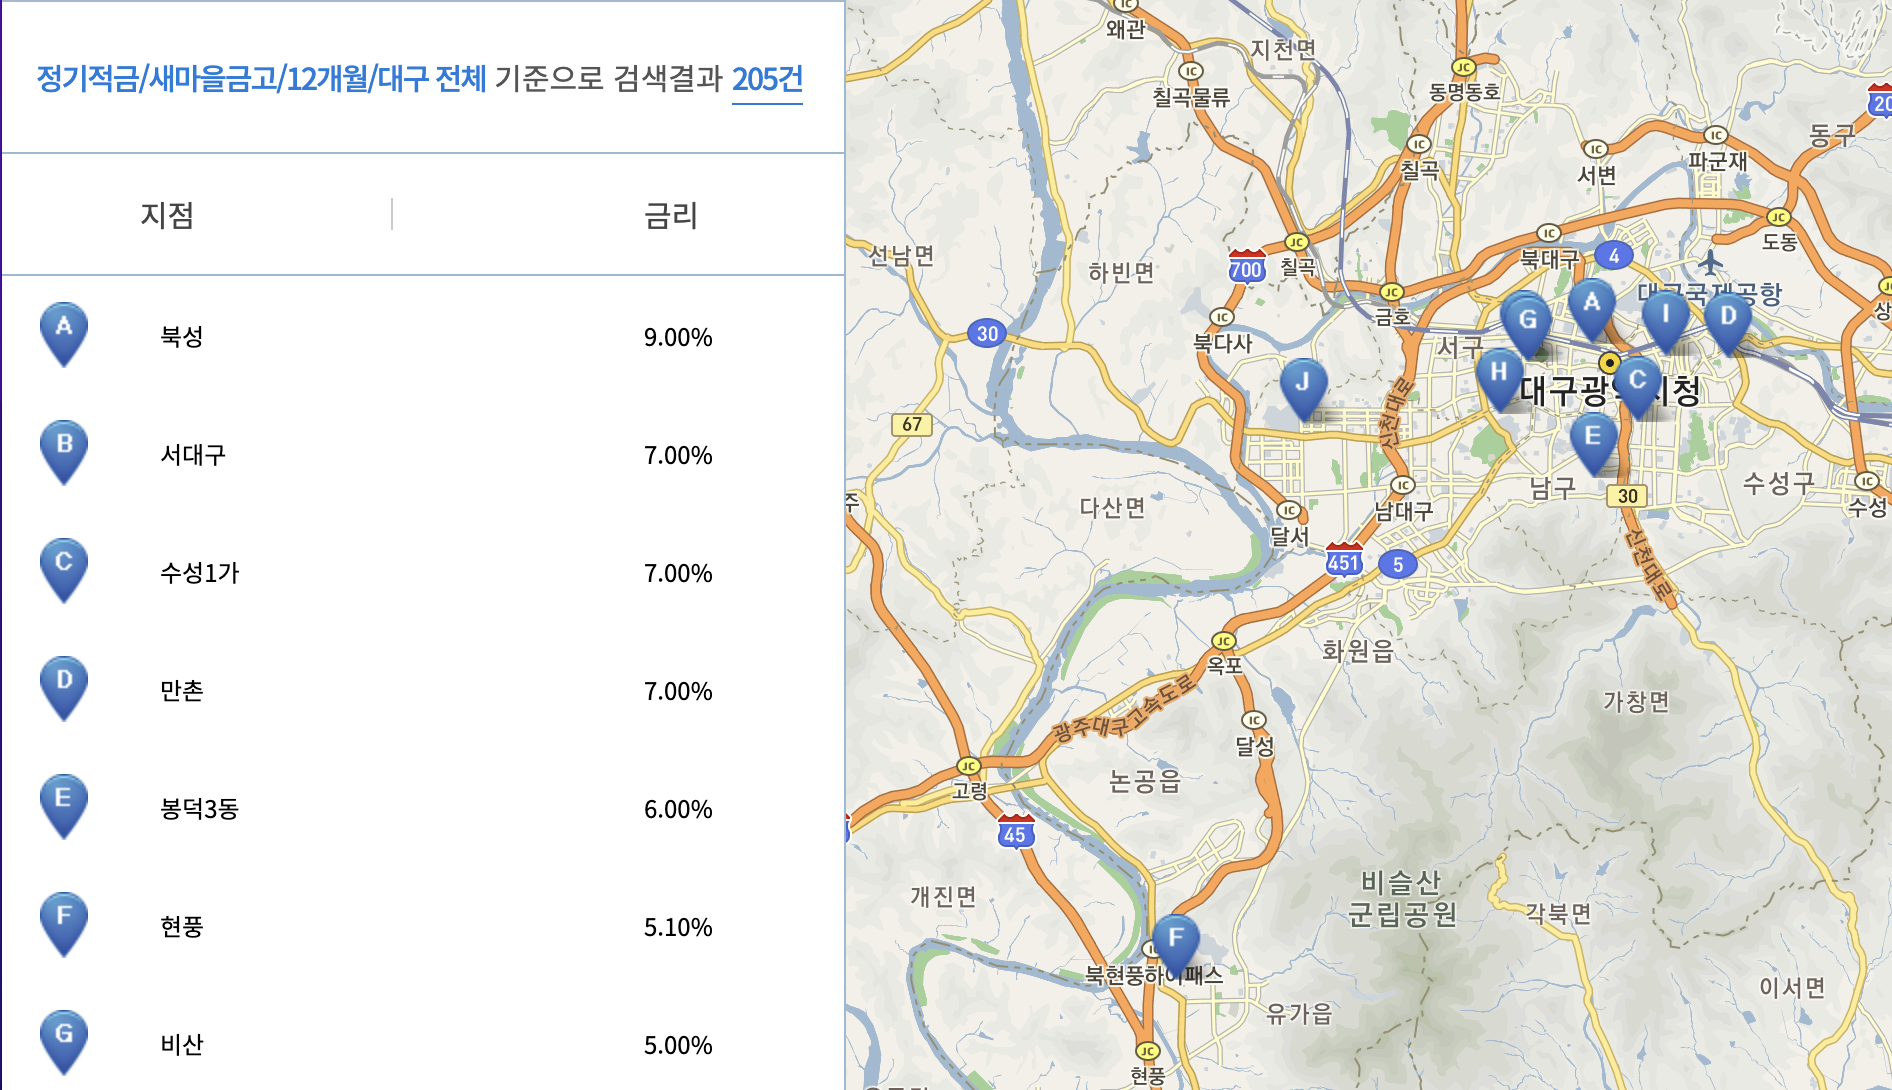Select map pin G on the map
This screenshot has width=1892, height=1090.
point(1528,327)
